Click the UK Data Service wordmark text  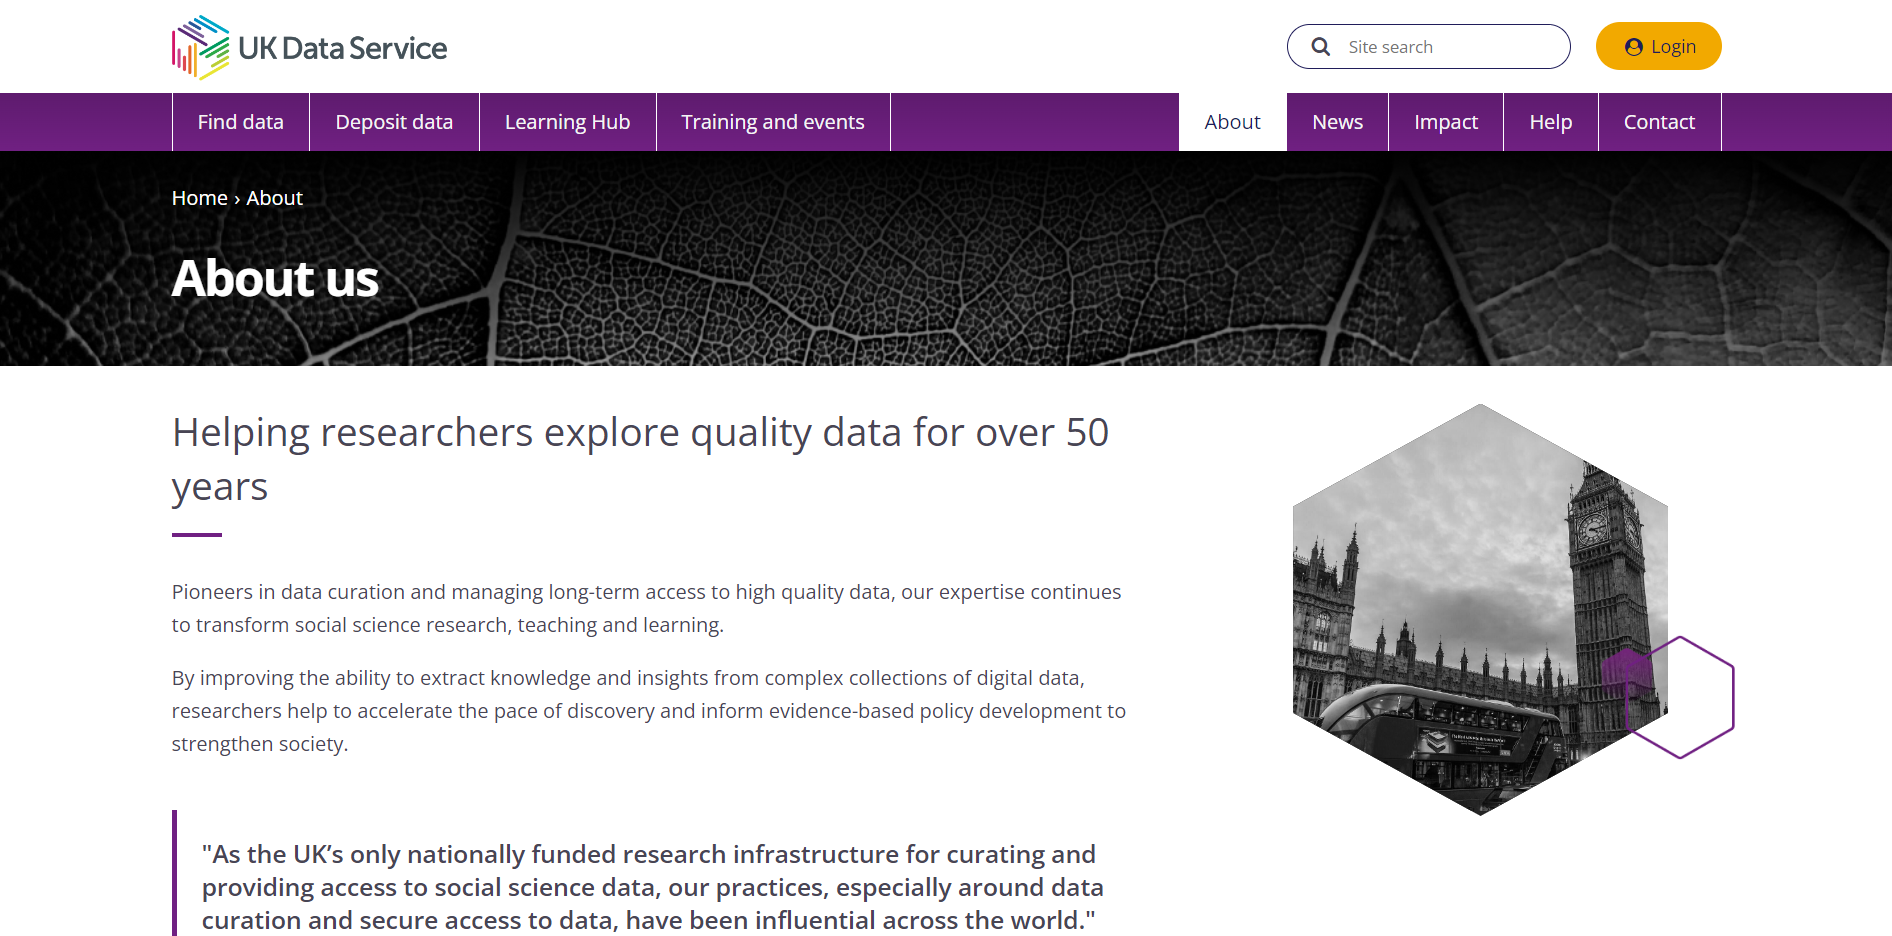point(342,48)
